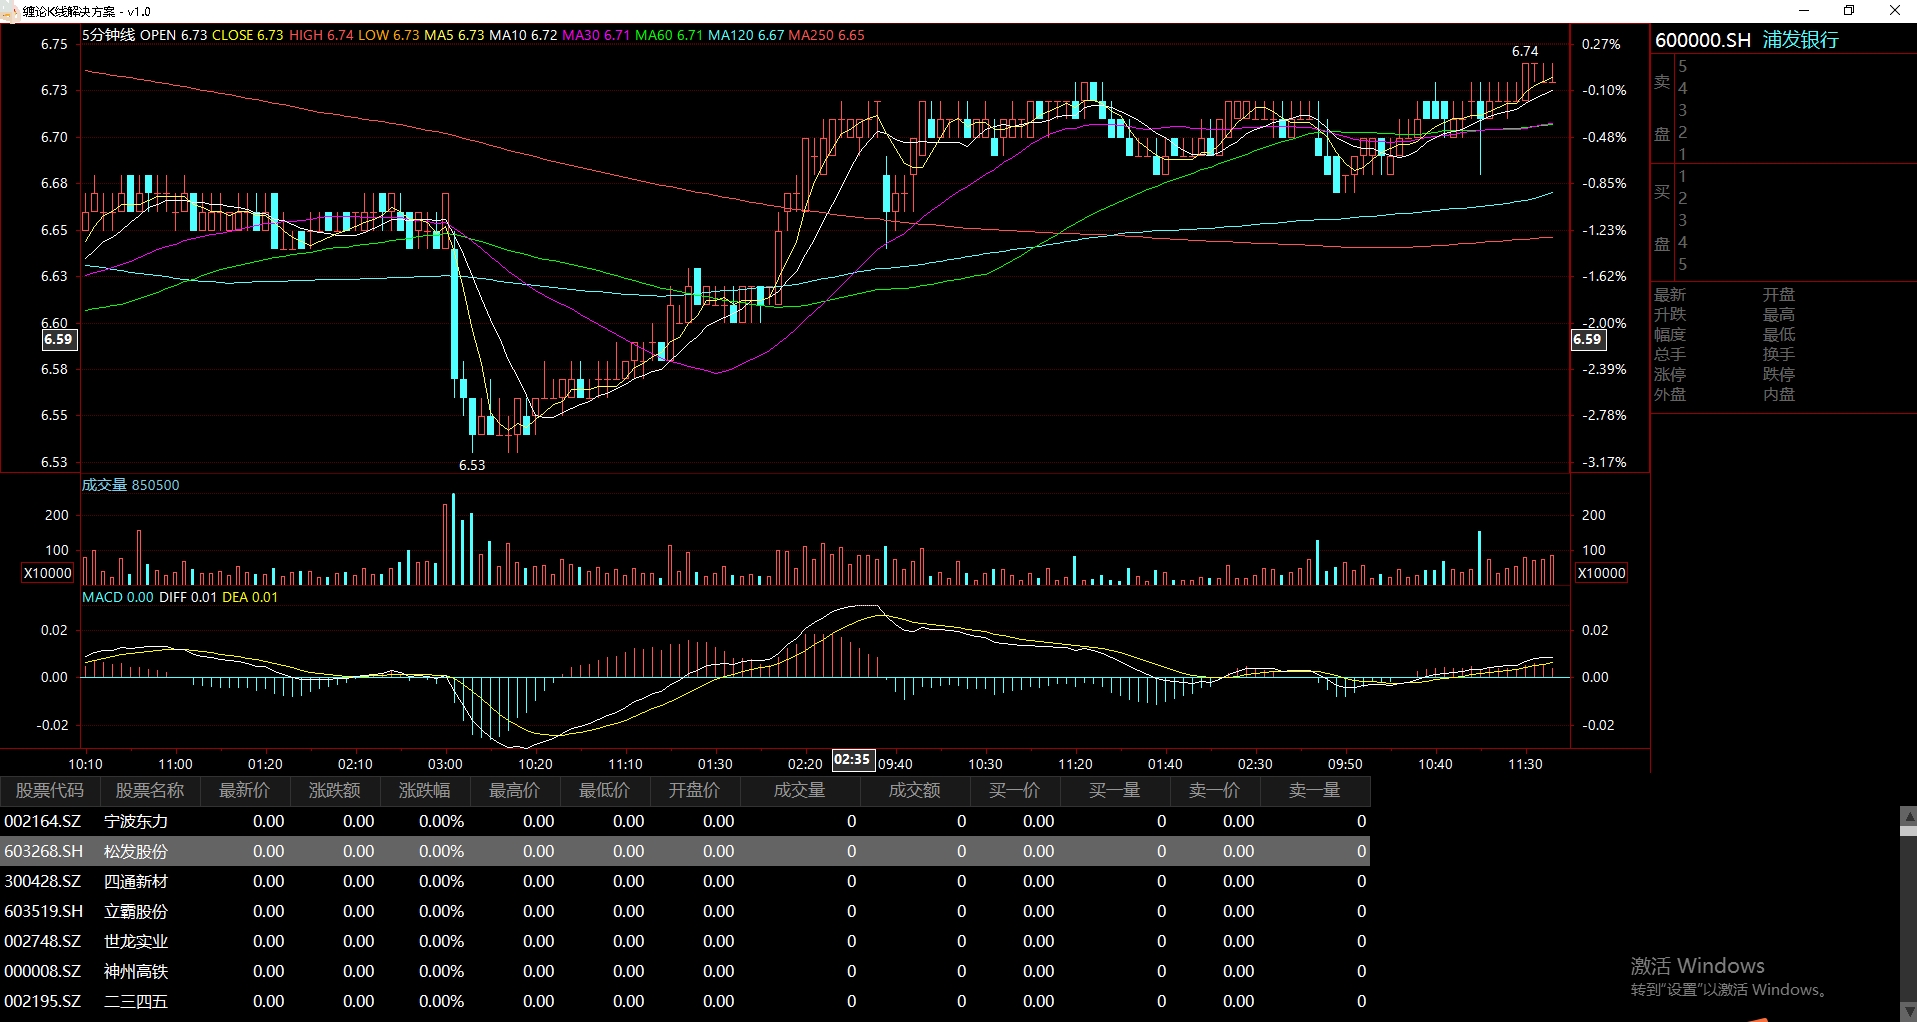The width and height of the screenshot is (1917, 1022).
Task: Select stock 宁波东力 name cell
Action: (x=136, y=821)
